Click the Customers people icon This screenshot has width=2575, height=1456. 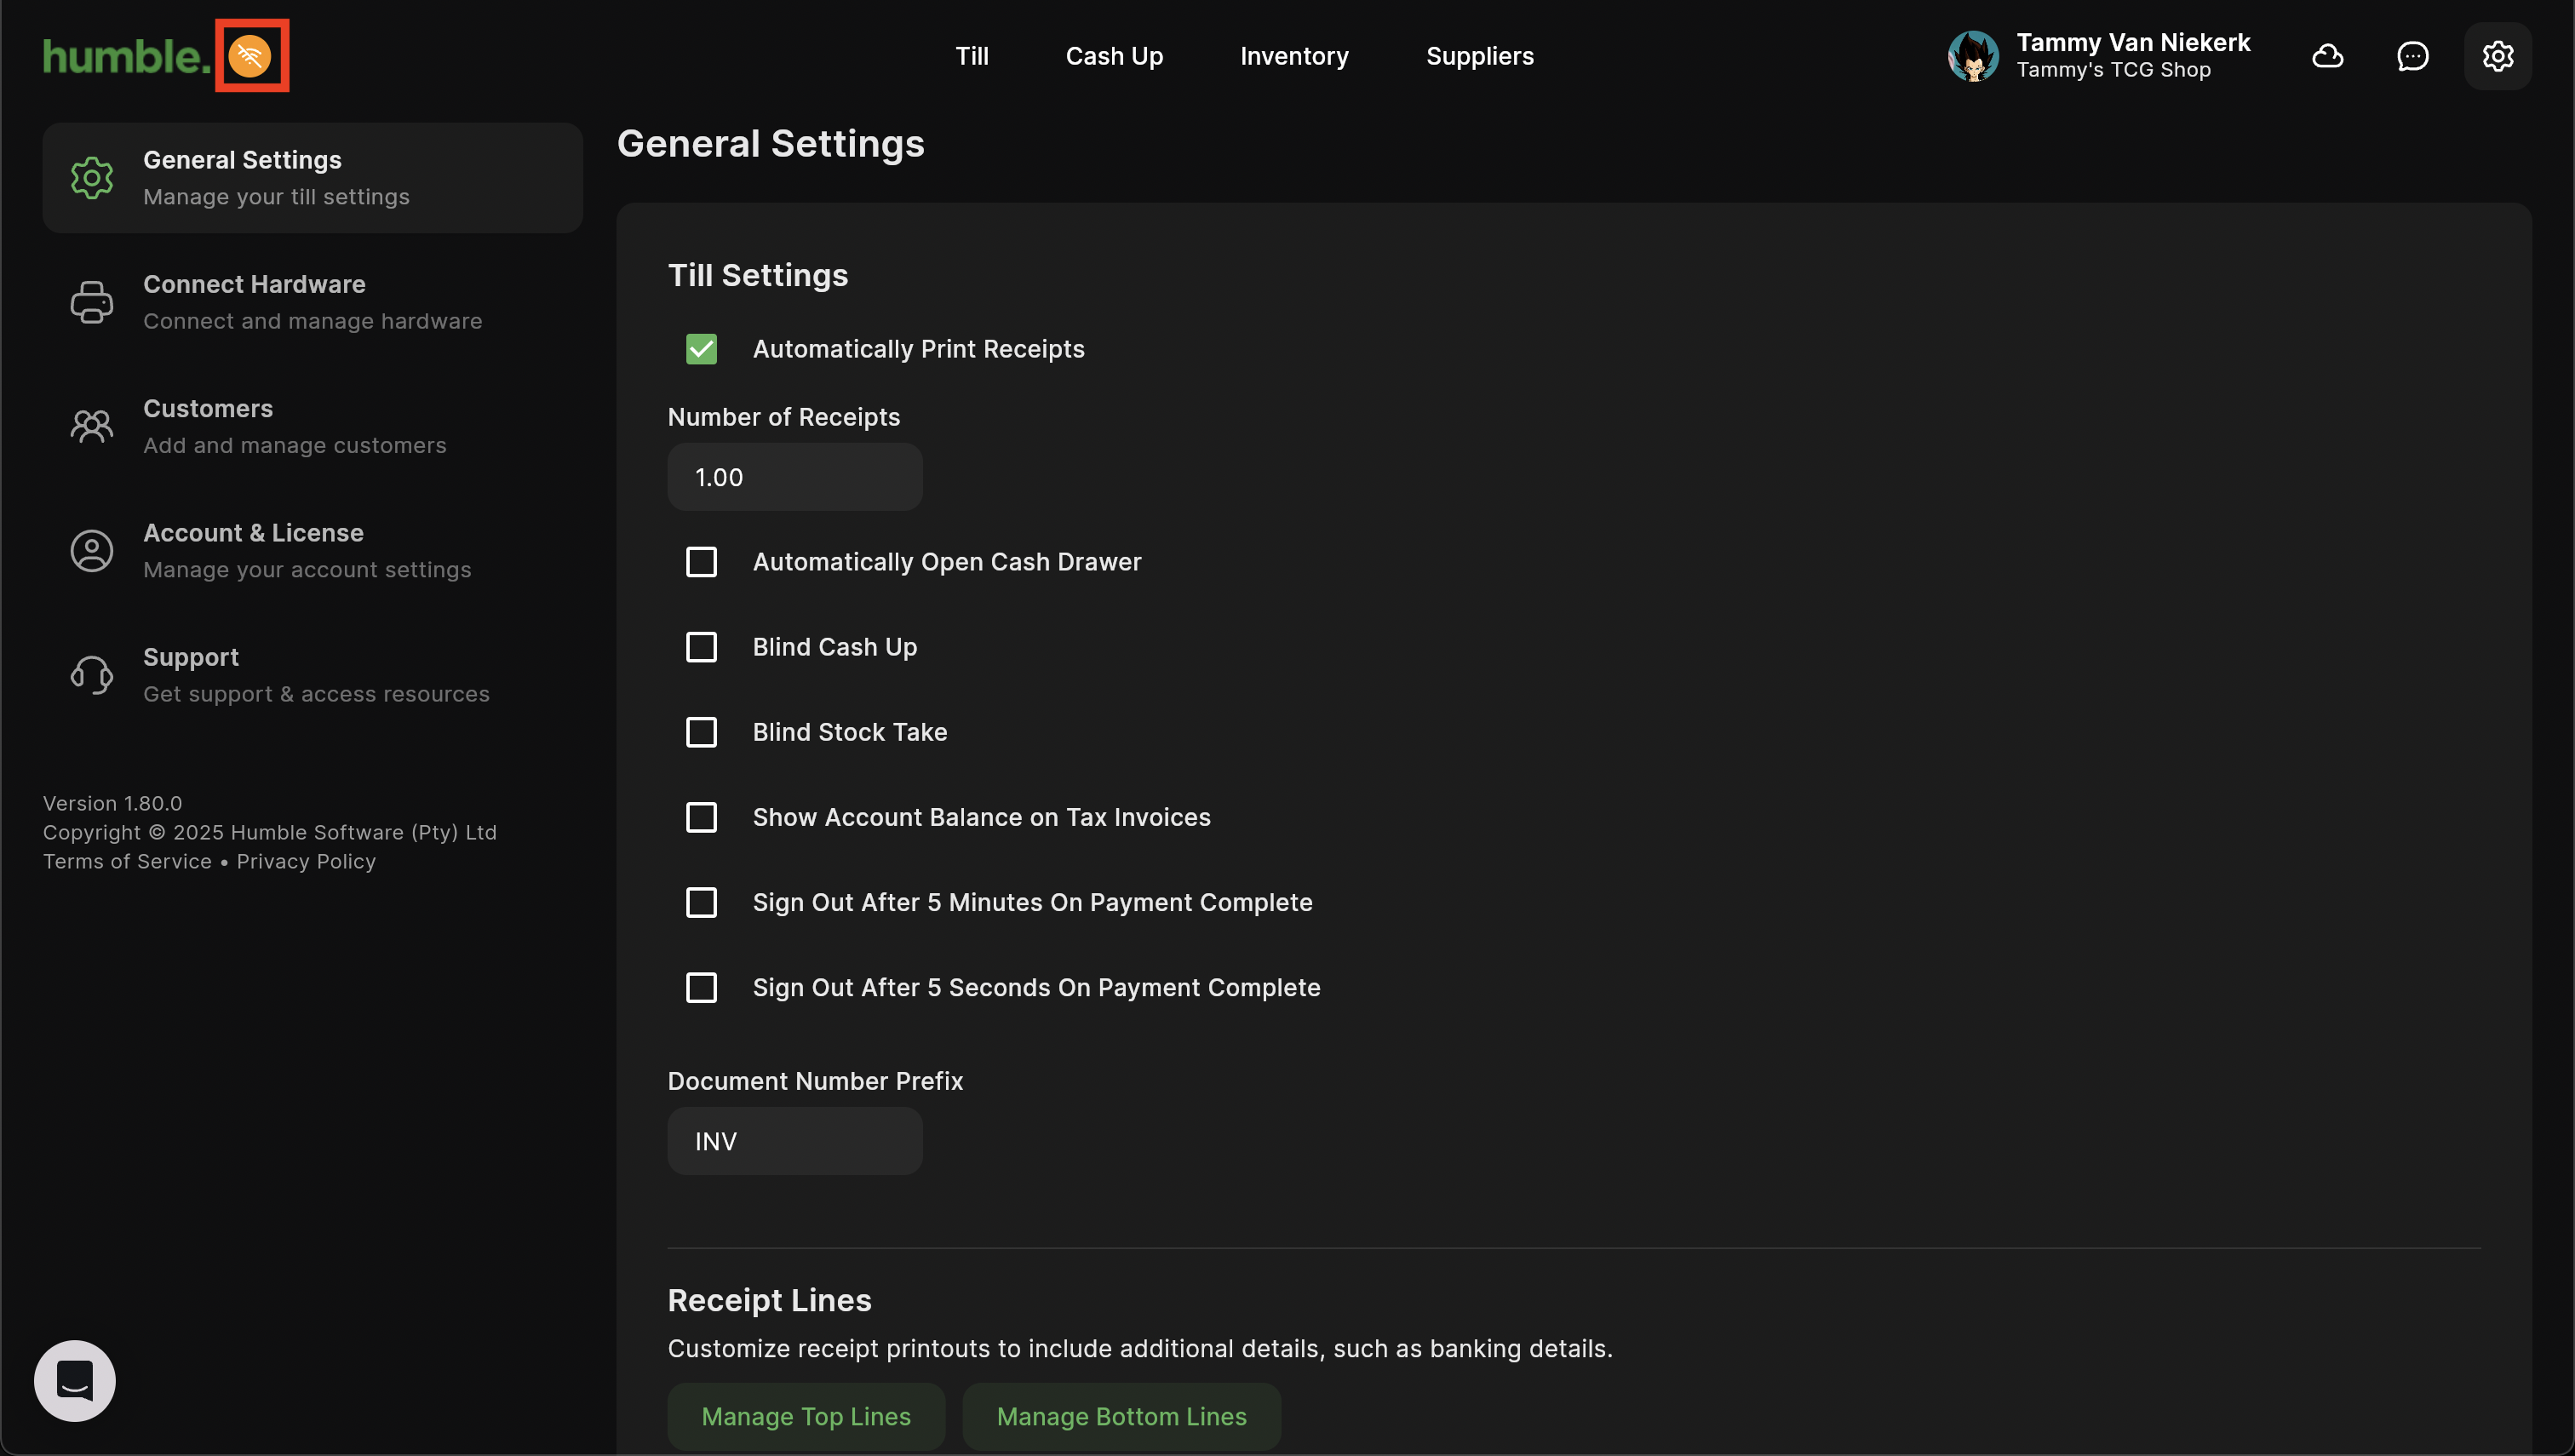[x=92, y=427]
